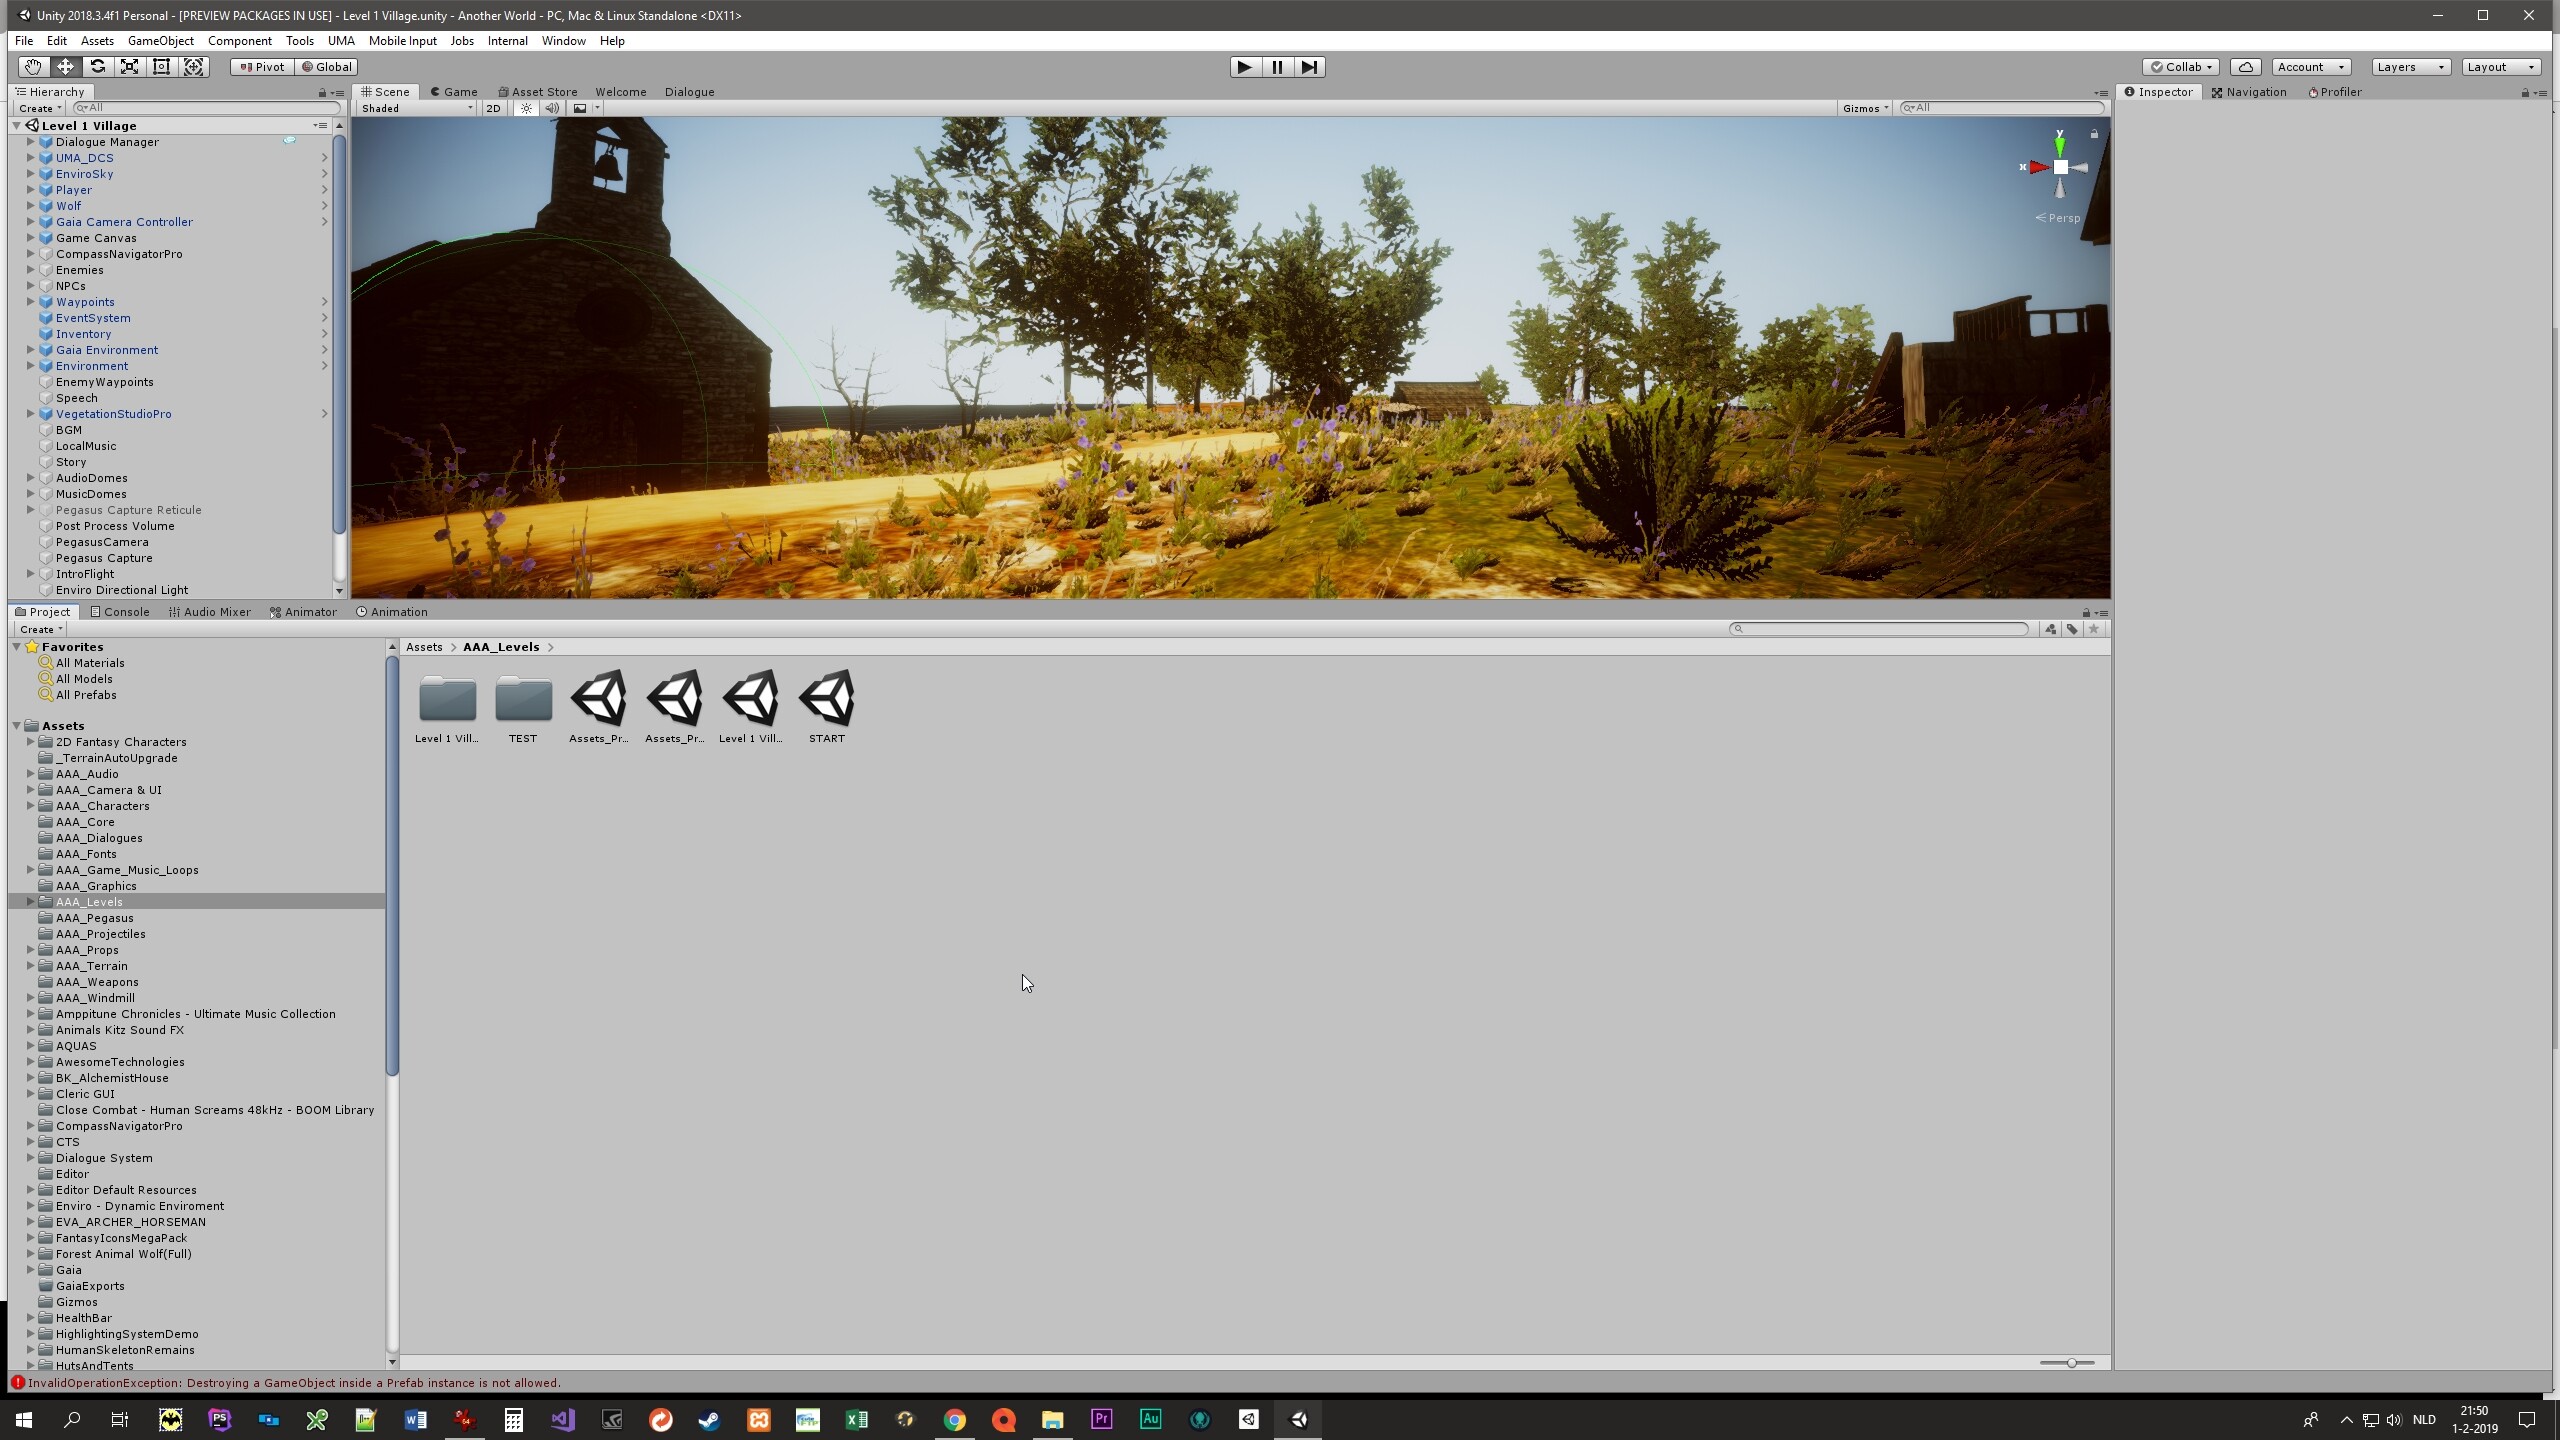Image resolution: width=2560 pixels, height=1440 pixels.
Task: Click the Cloud services icon
Action: pos(2246,67)
